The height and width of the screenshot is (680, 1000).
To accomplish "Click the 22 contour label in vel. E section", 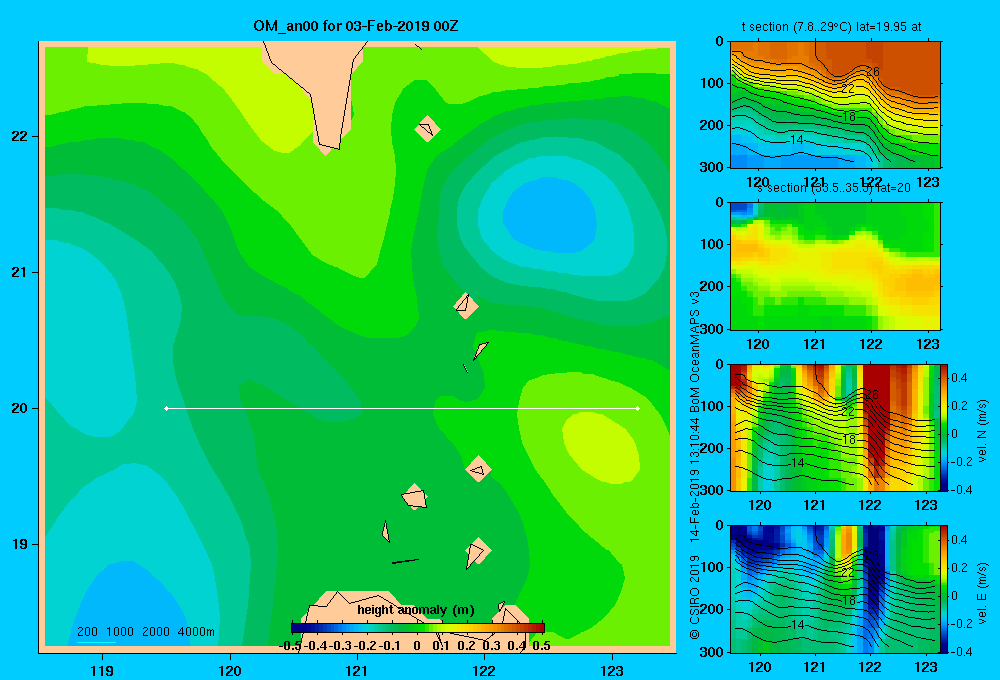I will pos(848,573).
